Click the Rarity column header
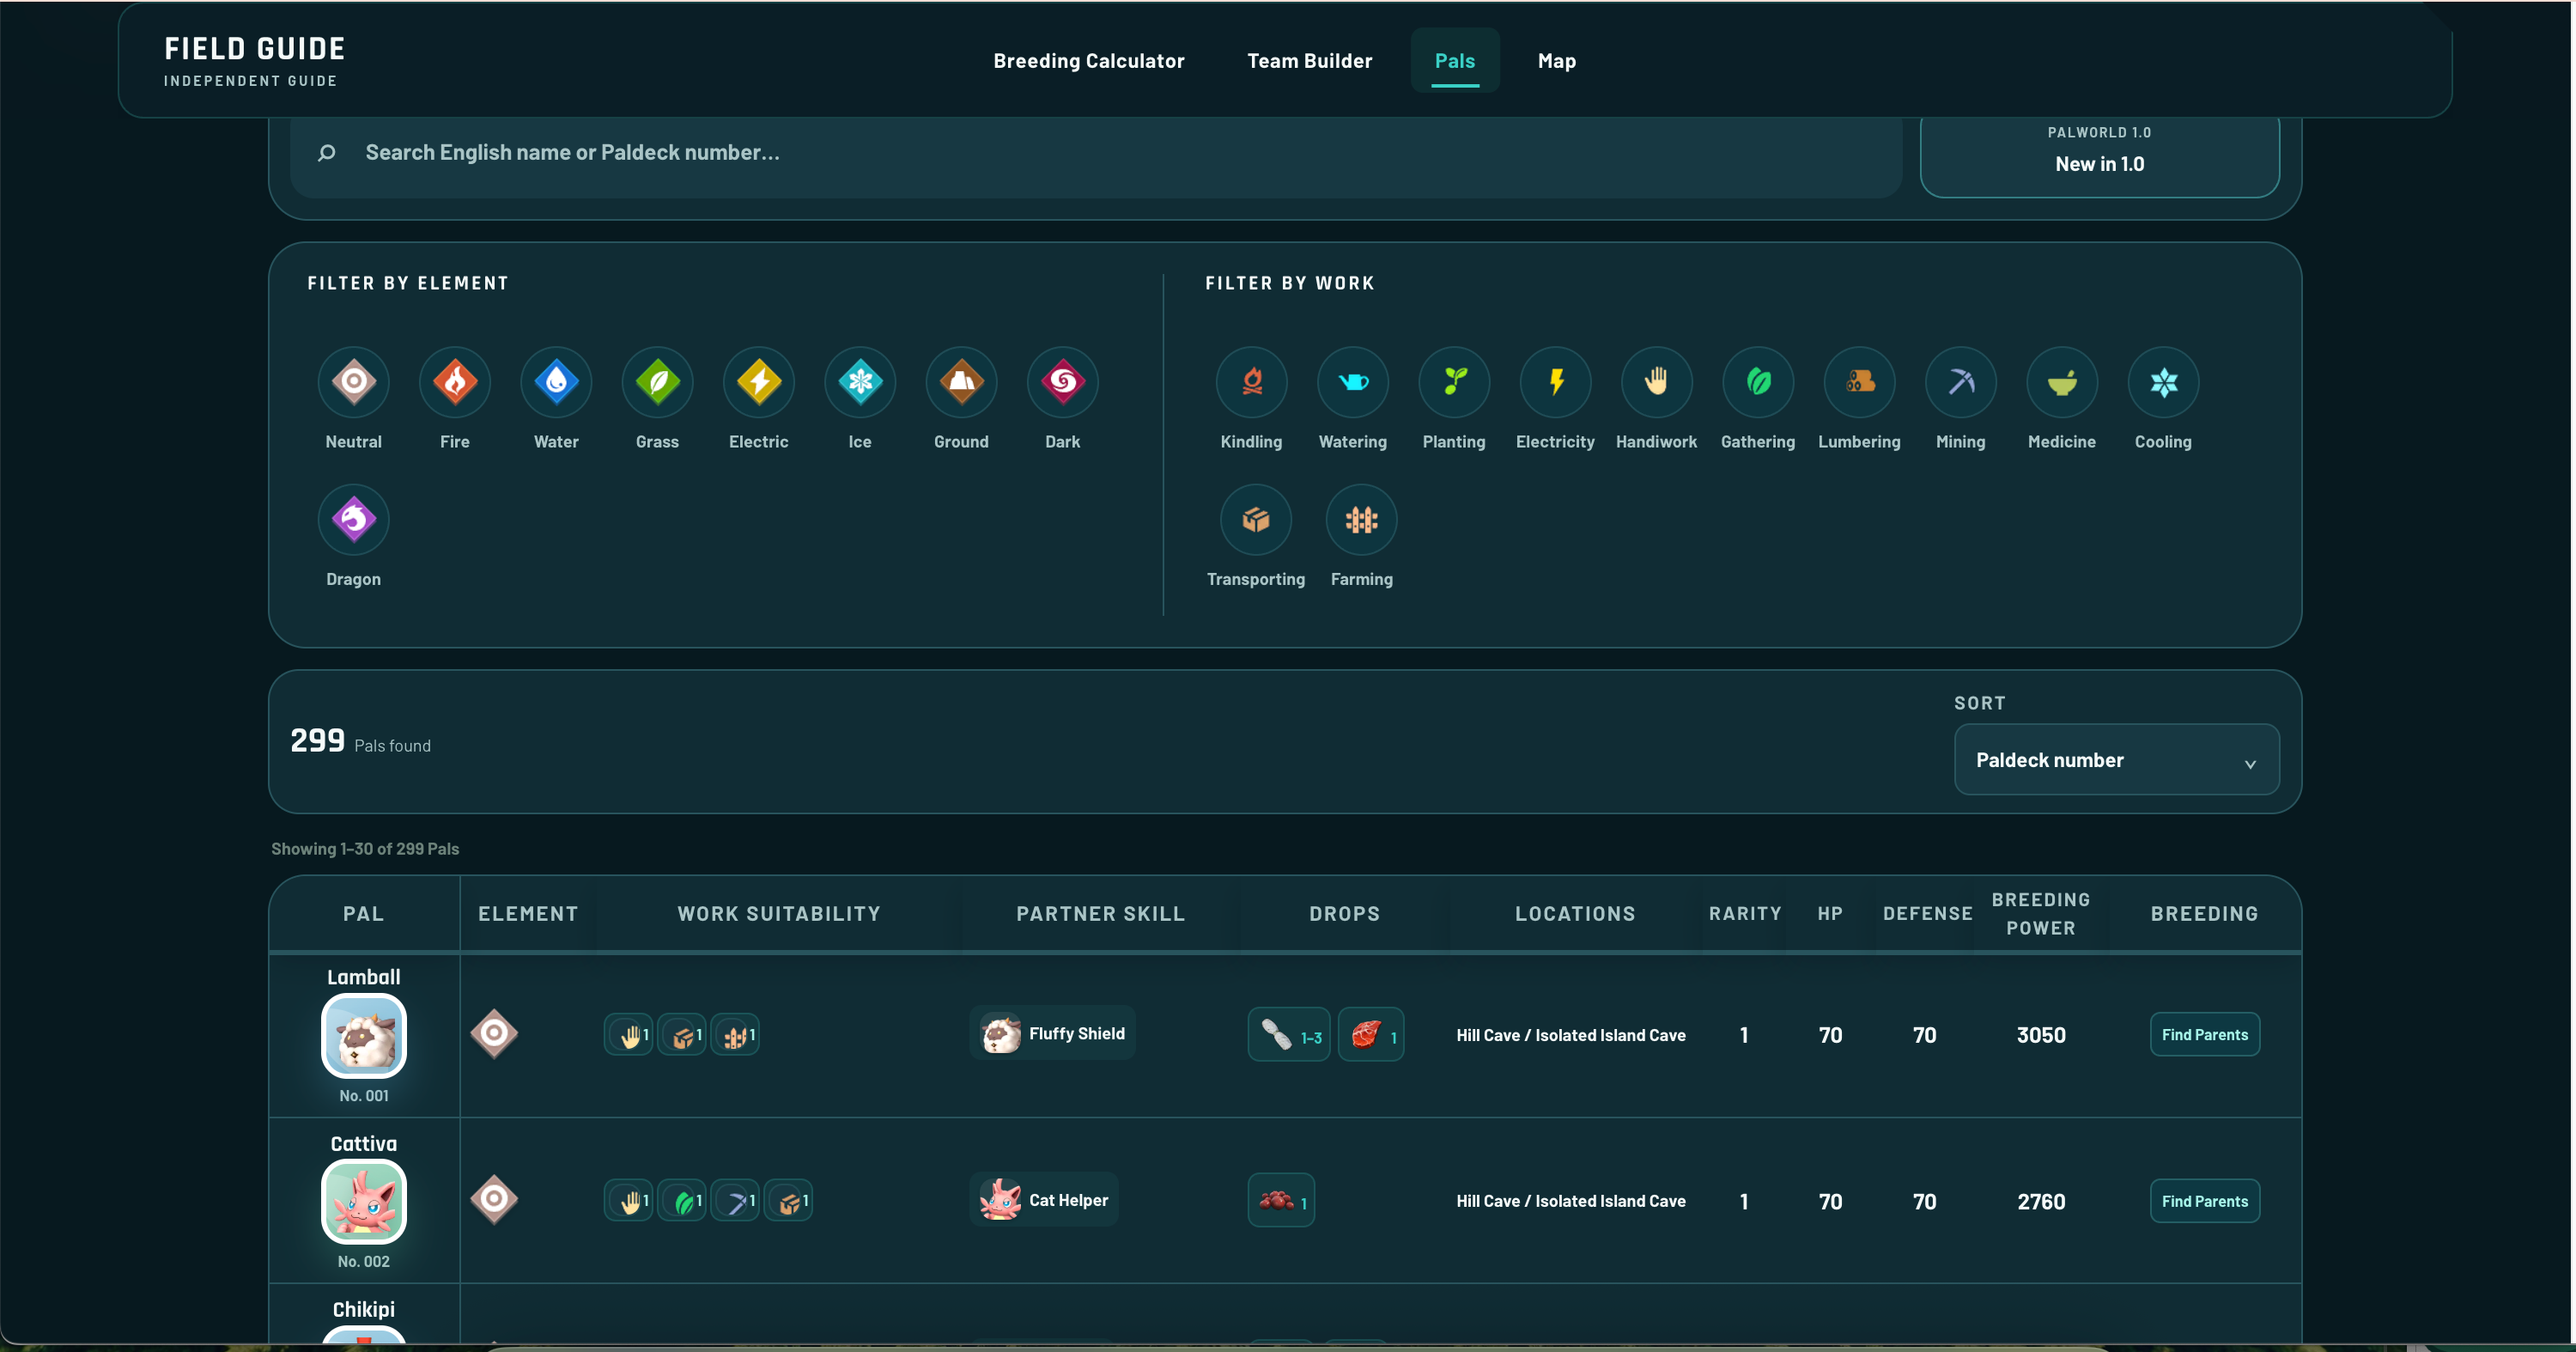The image size is (2576, 1352). (1744, 913)
